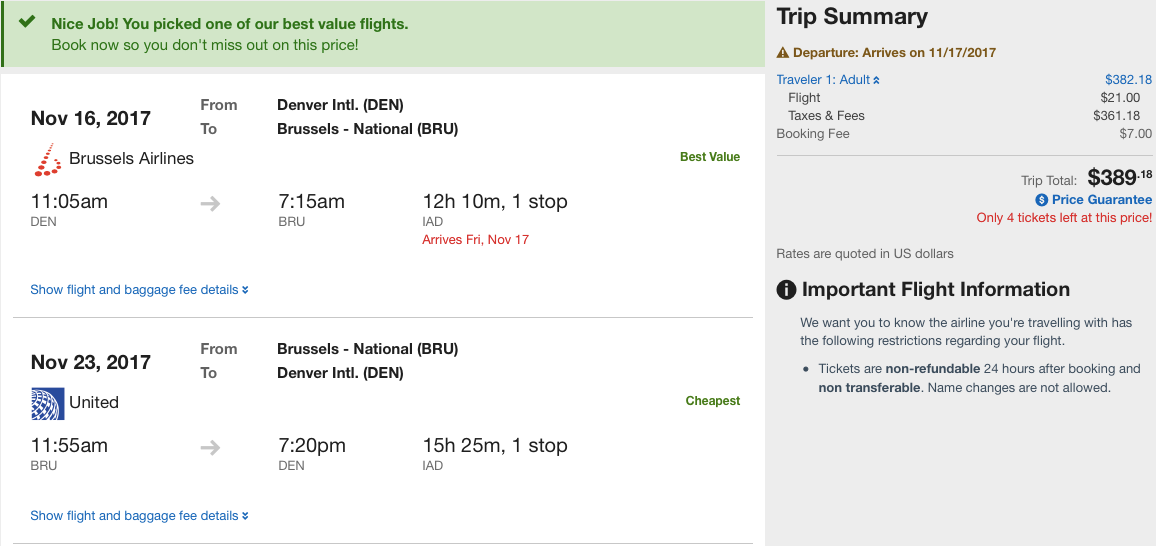Expand outbound flight and baggage fee details
Image resolution: width=1156 pixels, height=546 pixels.
tap(139, 290)
